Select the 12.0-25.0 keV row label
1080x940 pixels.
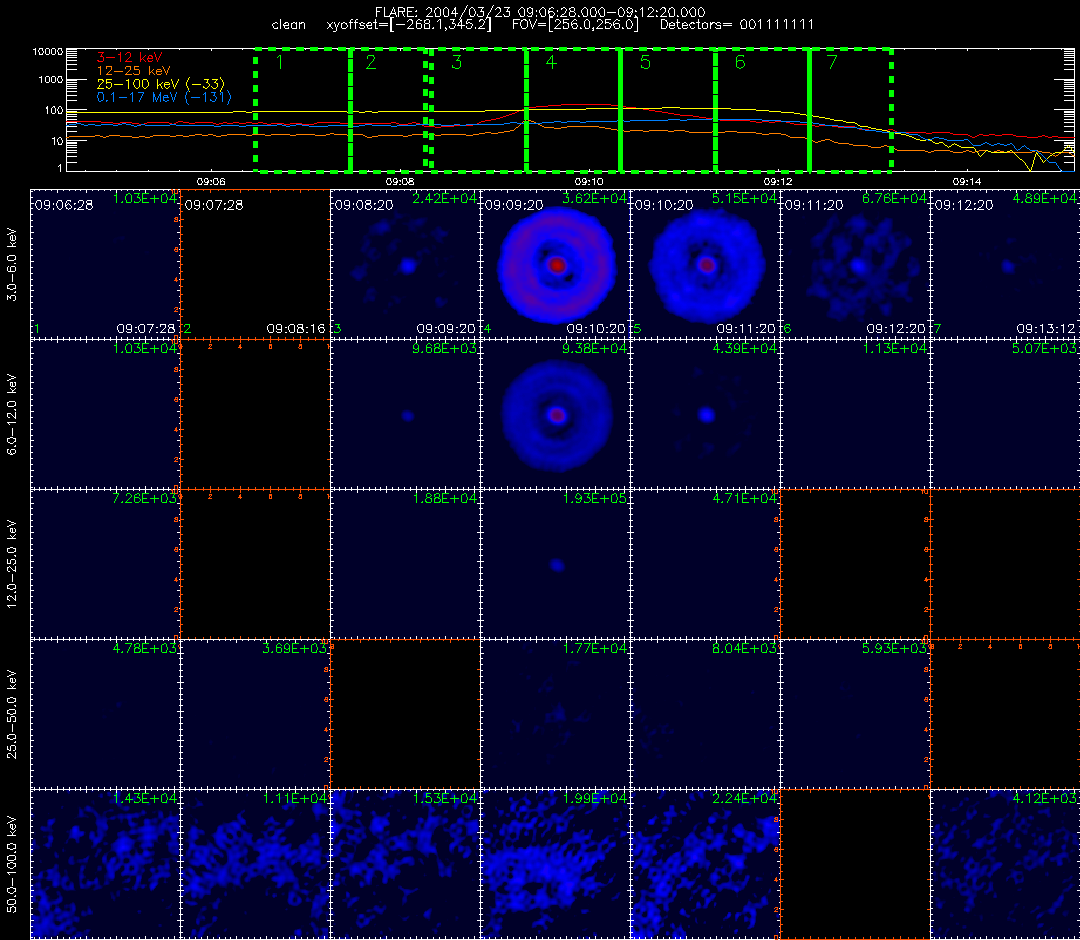(12, 565)
